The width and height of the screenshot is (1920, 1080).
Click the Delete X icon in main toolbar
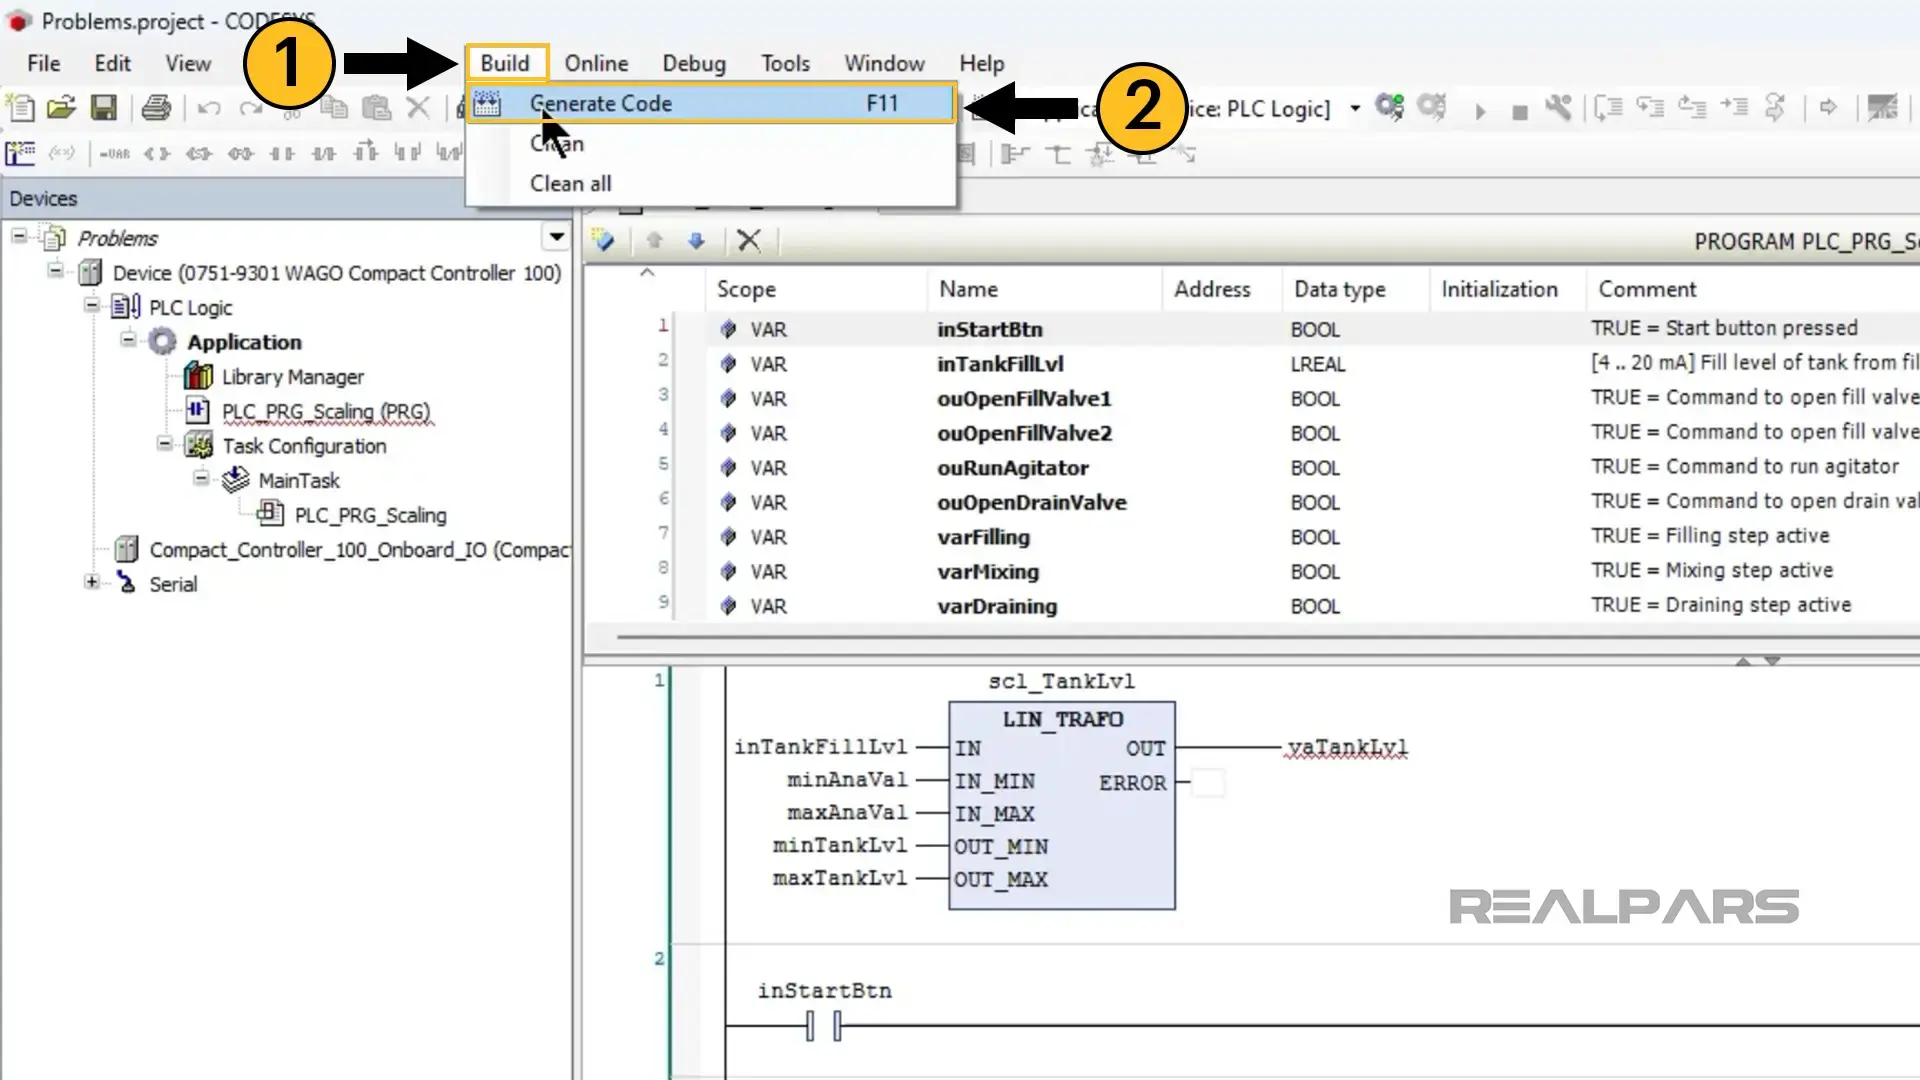418,107
